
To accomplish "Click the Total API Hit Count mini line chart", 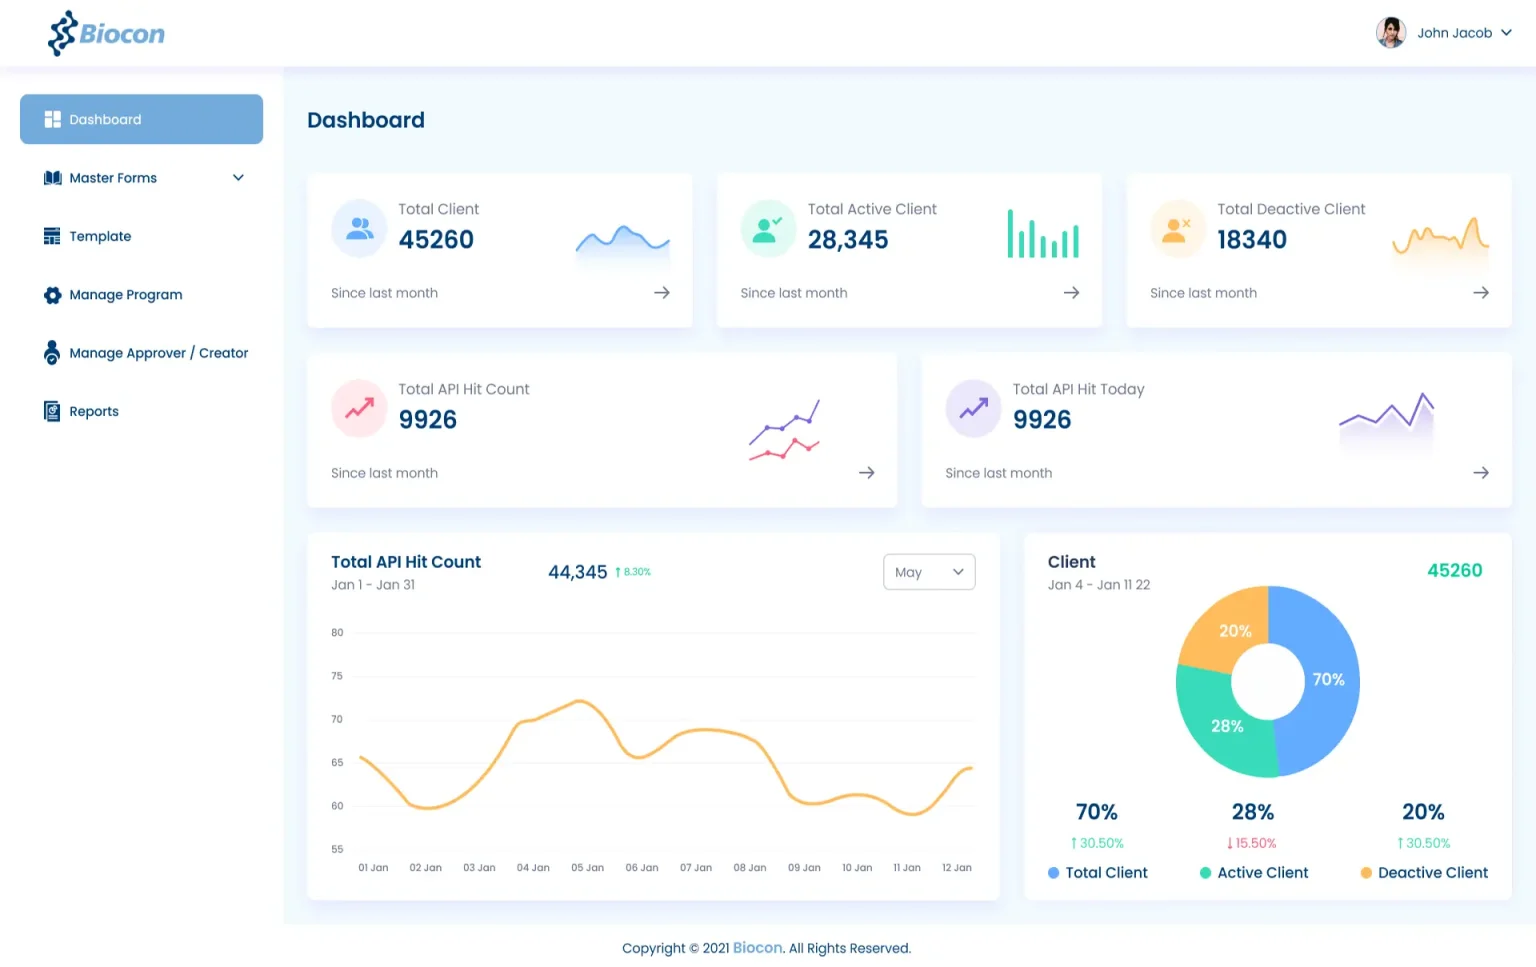I will pos(785,431).
